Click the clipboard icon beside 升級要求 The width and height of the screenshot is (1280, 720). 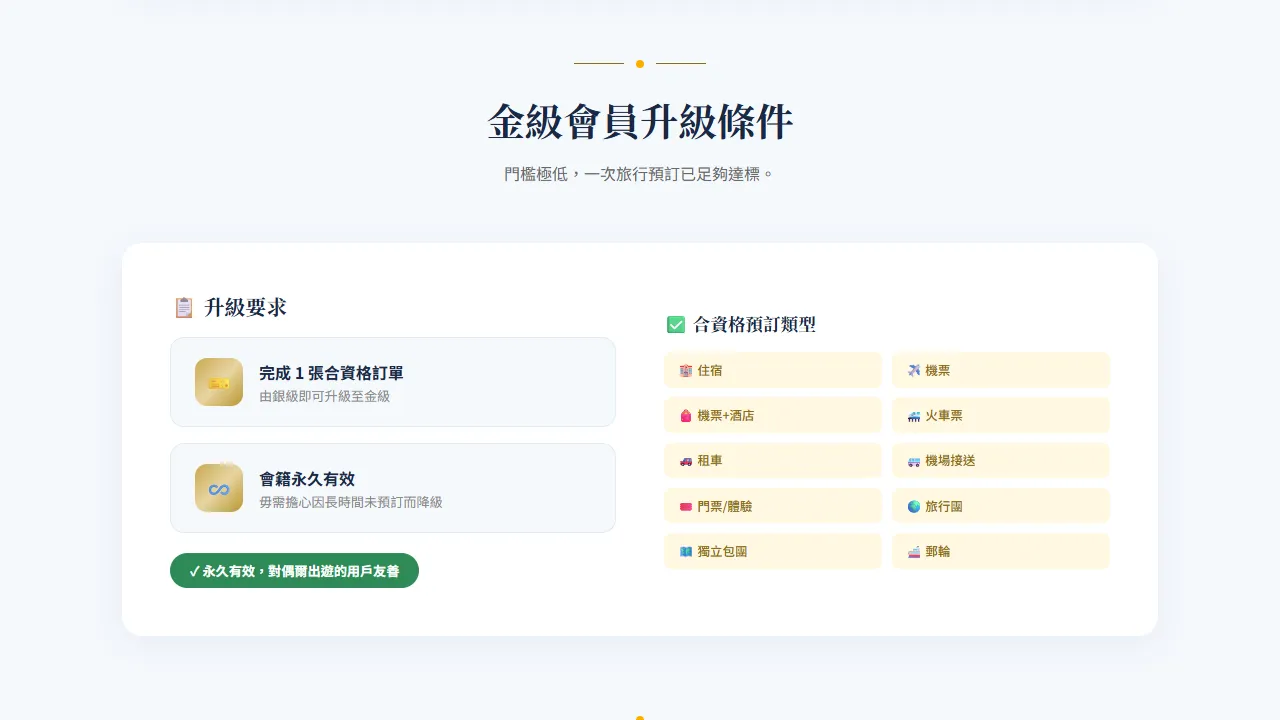point(183,308)
